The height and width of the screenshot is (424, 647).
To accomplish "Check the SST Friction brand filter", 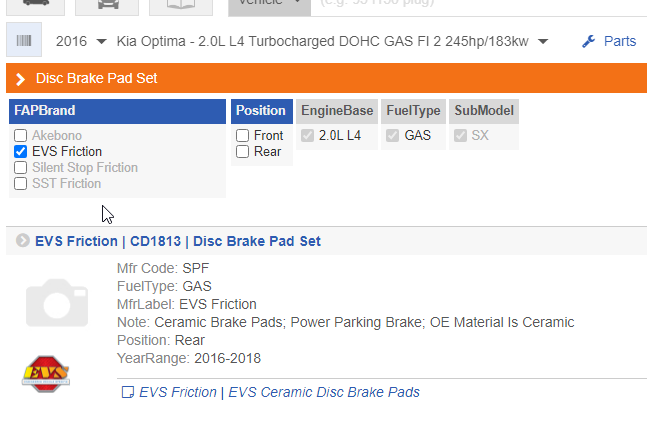I will 21,183.
